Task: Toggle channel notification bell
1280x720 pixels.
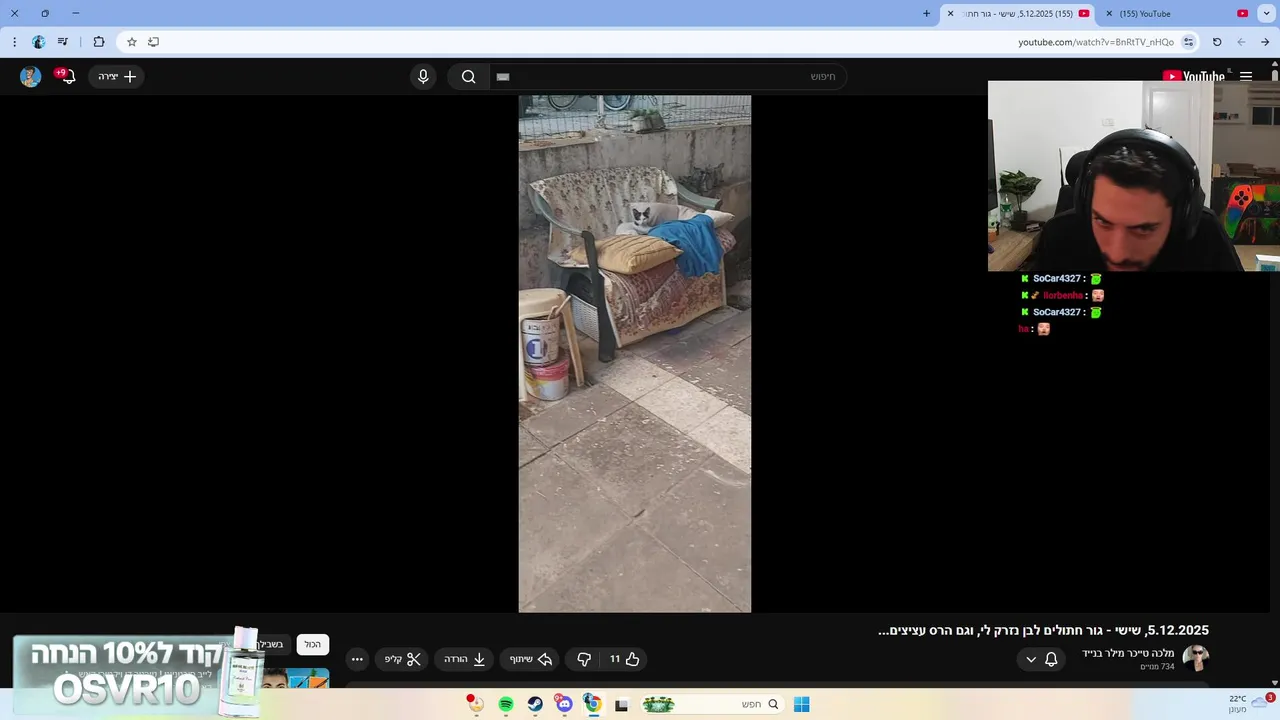Action: (1051, 659)
